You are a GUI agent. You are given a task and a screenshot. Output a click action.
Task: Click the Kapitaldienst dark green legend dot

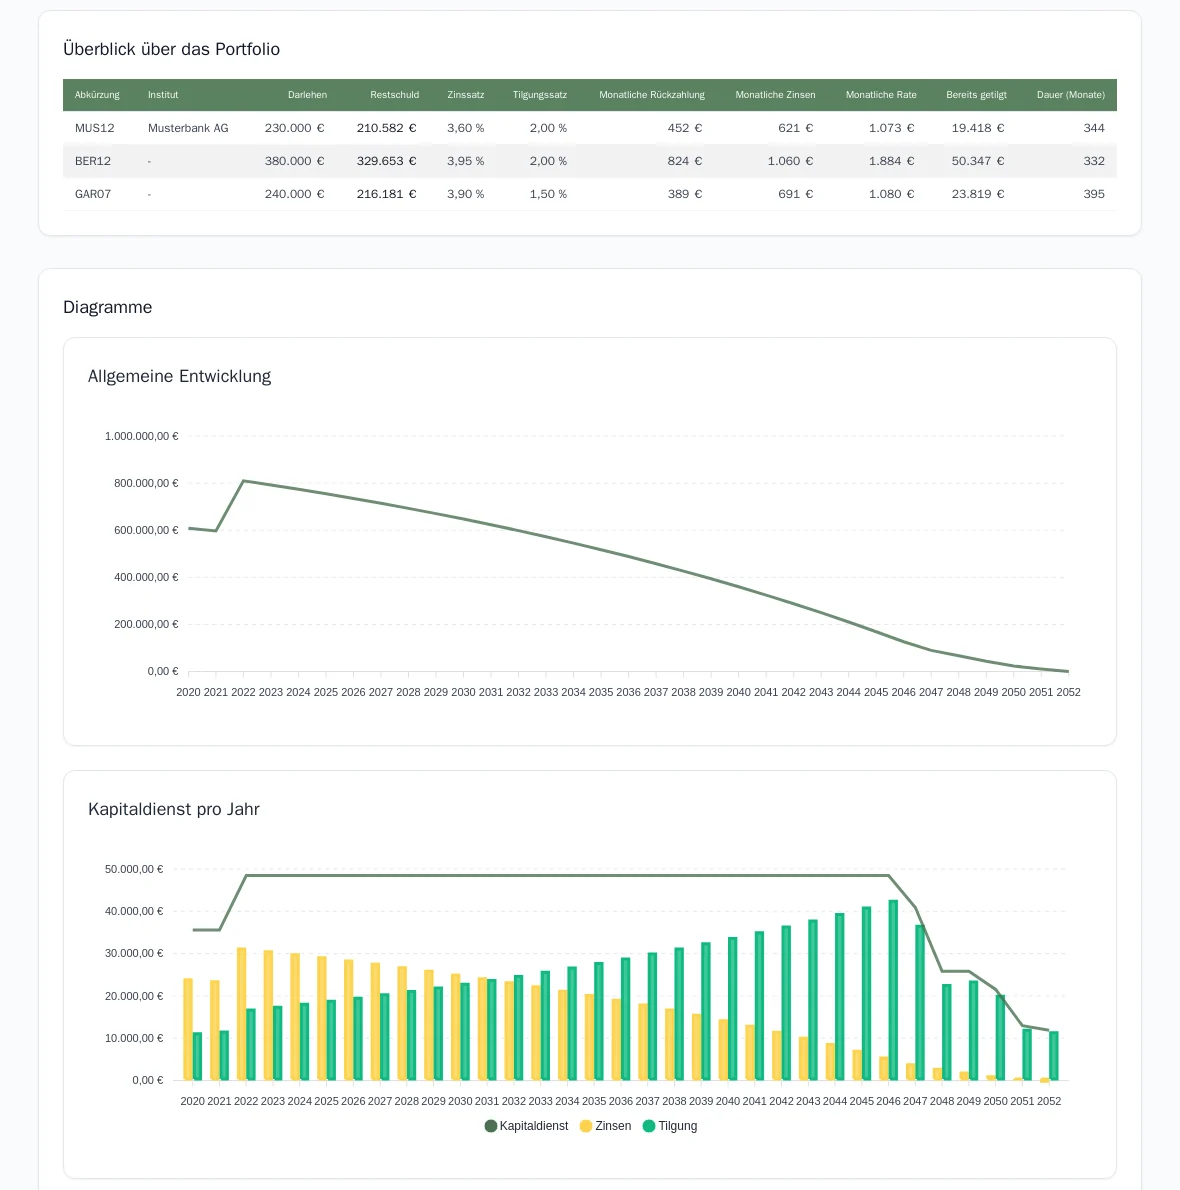(490, 1126)
